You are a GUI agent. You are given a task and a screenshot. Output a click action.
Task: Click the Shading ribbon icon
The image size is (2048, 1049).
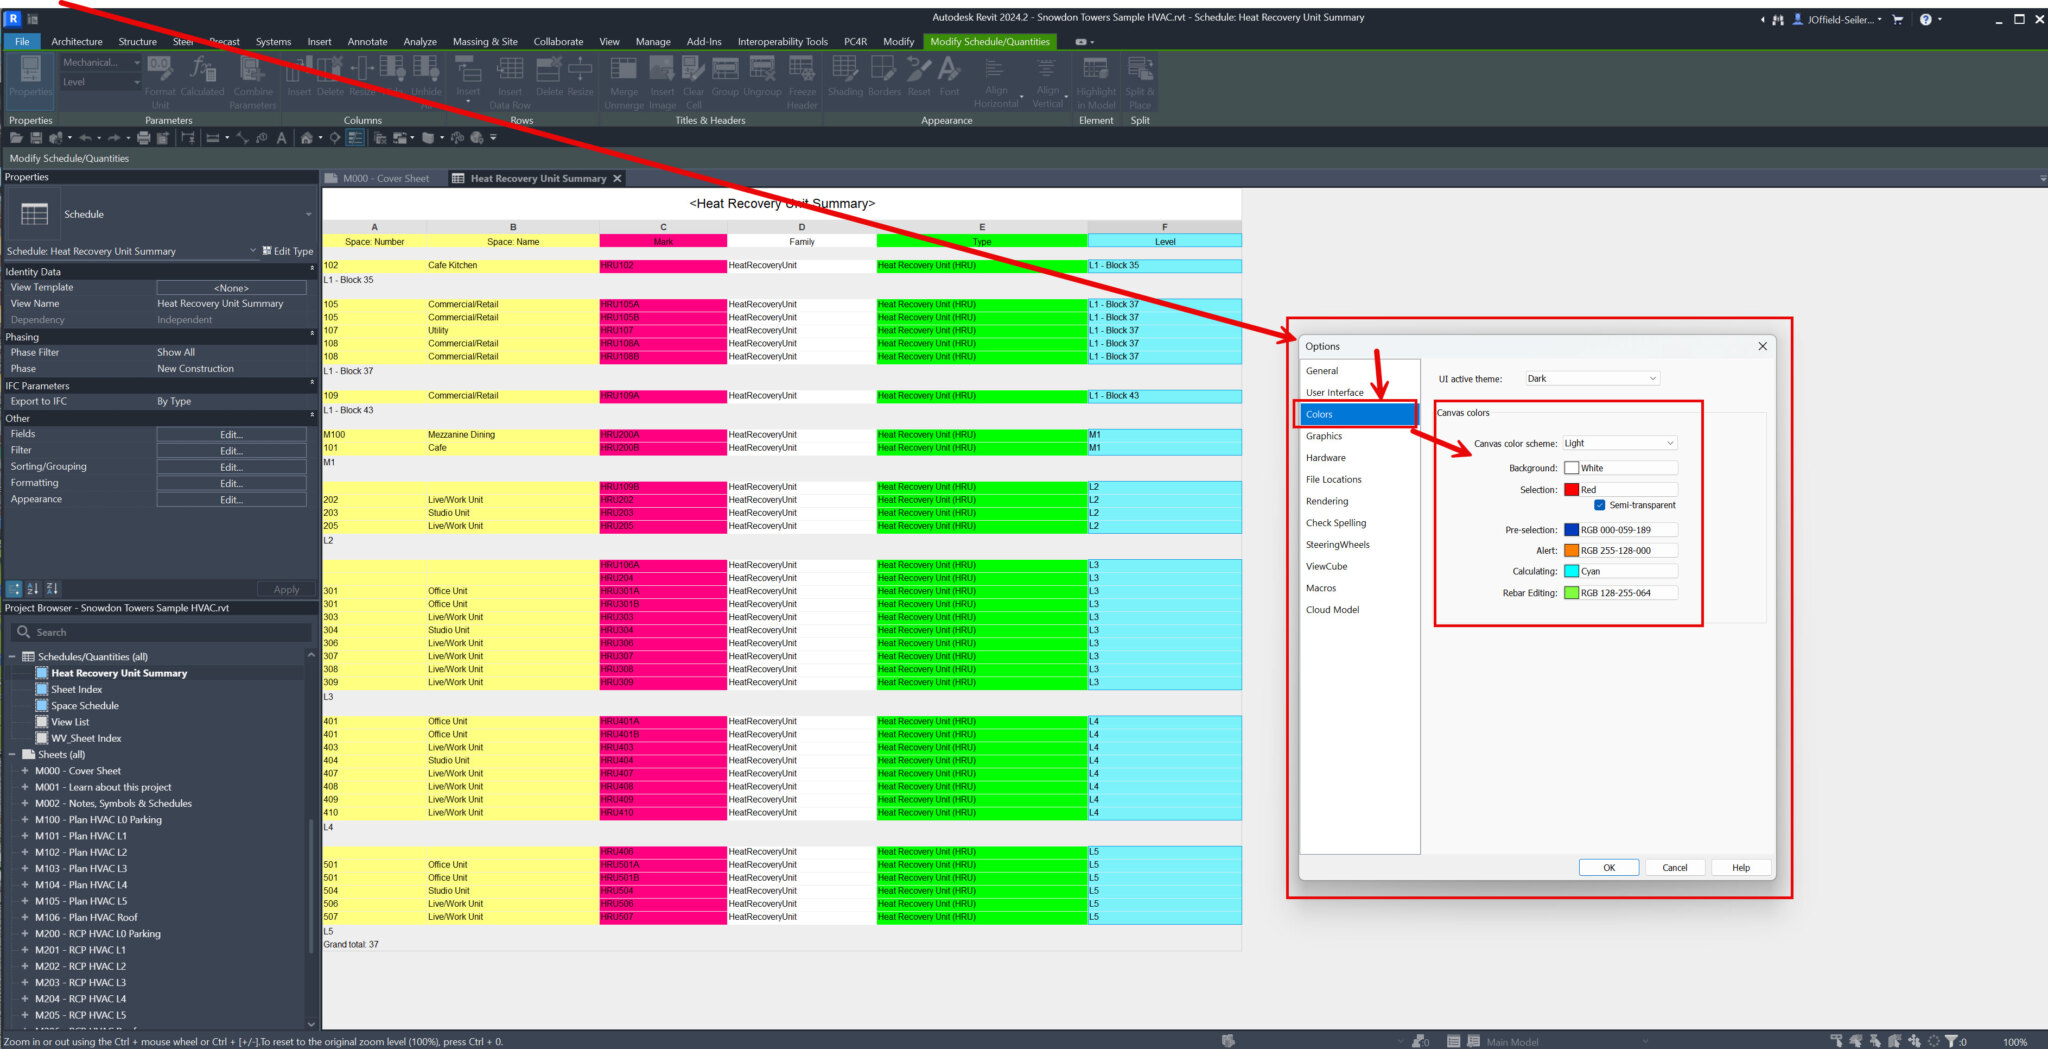[845, 68]
